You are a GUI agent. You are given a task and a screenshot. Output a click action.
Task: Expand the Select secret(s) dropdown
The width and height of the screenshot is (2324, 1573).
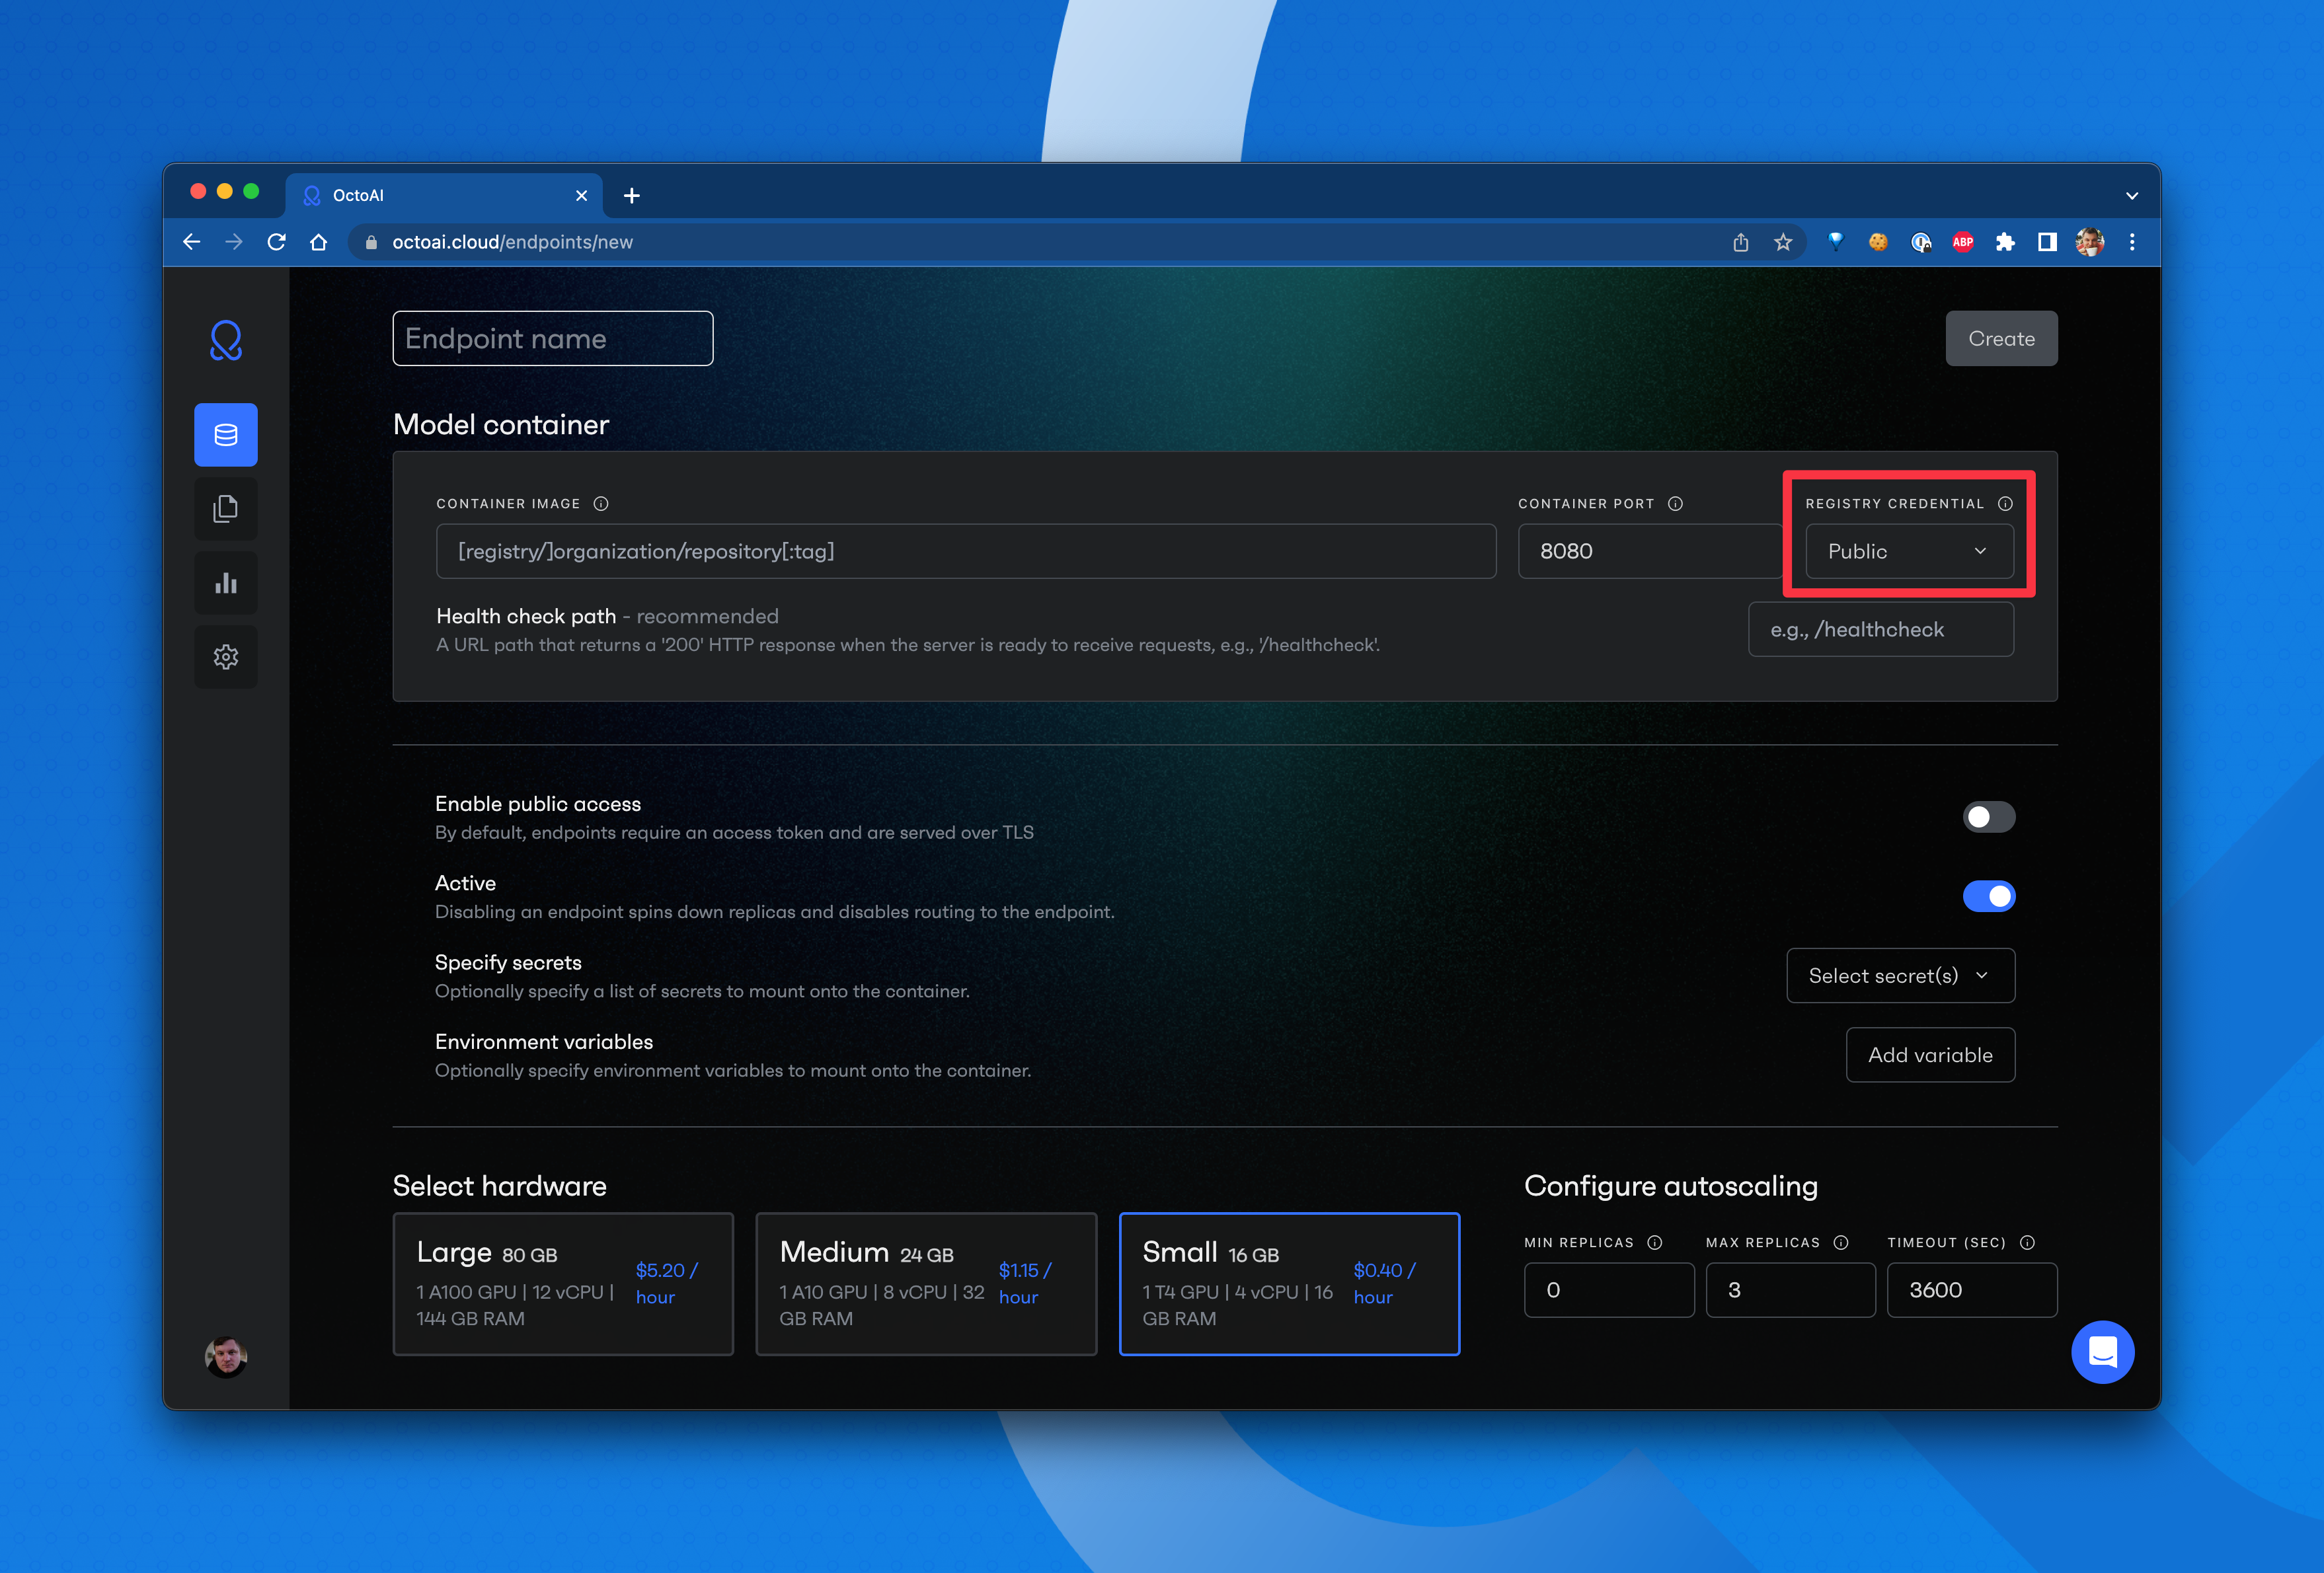1899,975
